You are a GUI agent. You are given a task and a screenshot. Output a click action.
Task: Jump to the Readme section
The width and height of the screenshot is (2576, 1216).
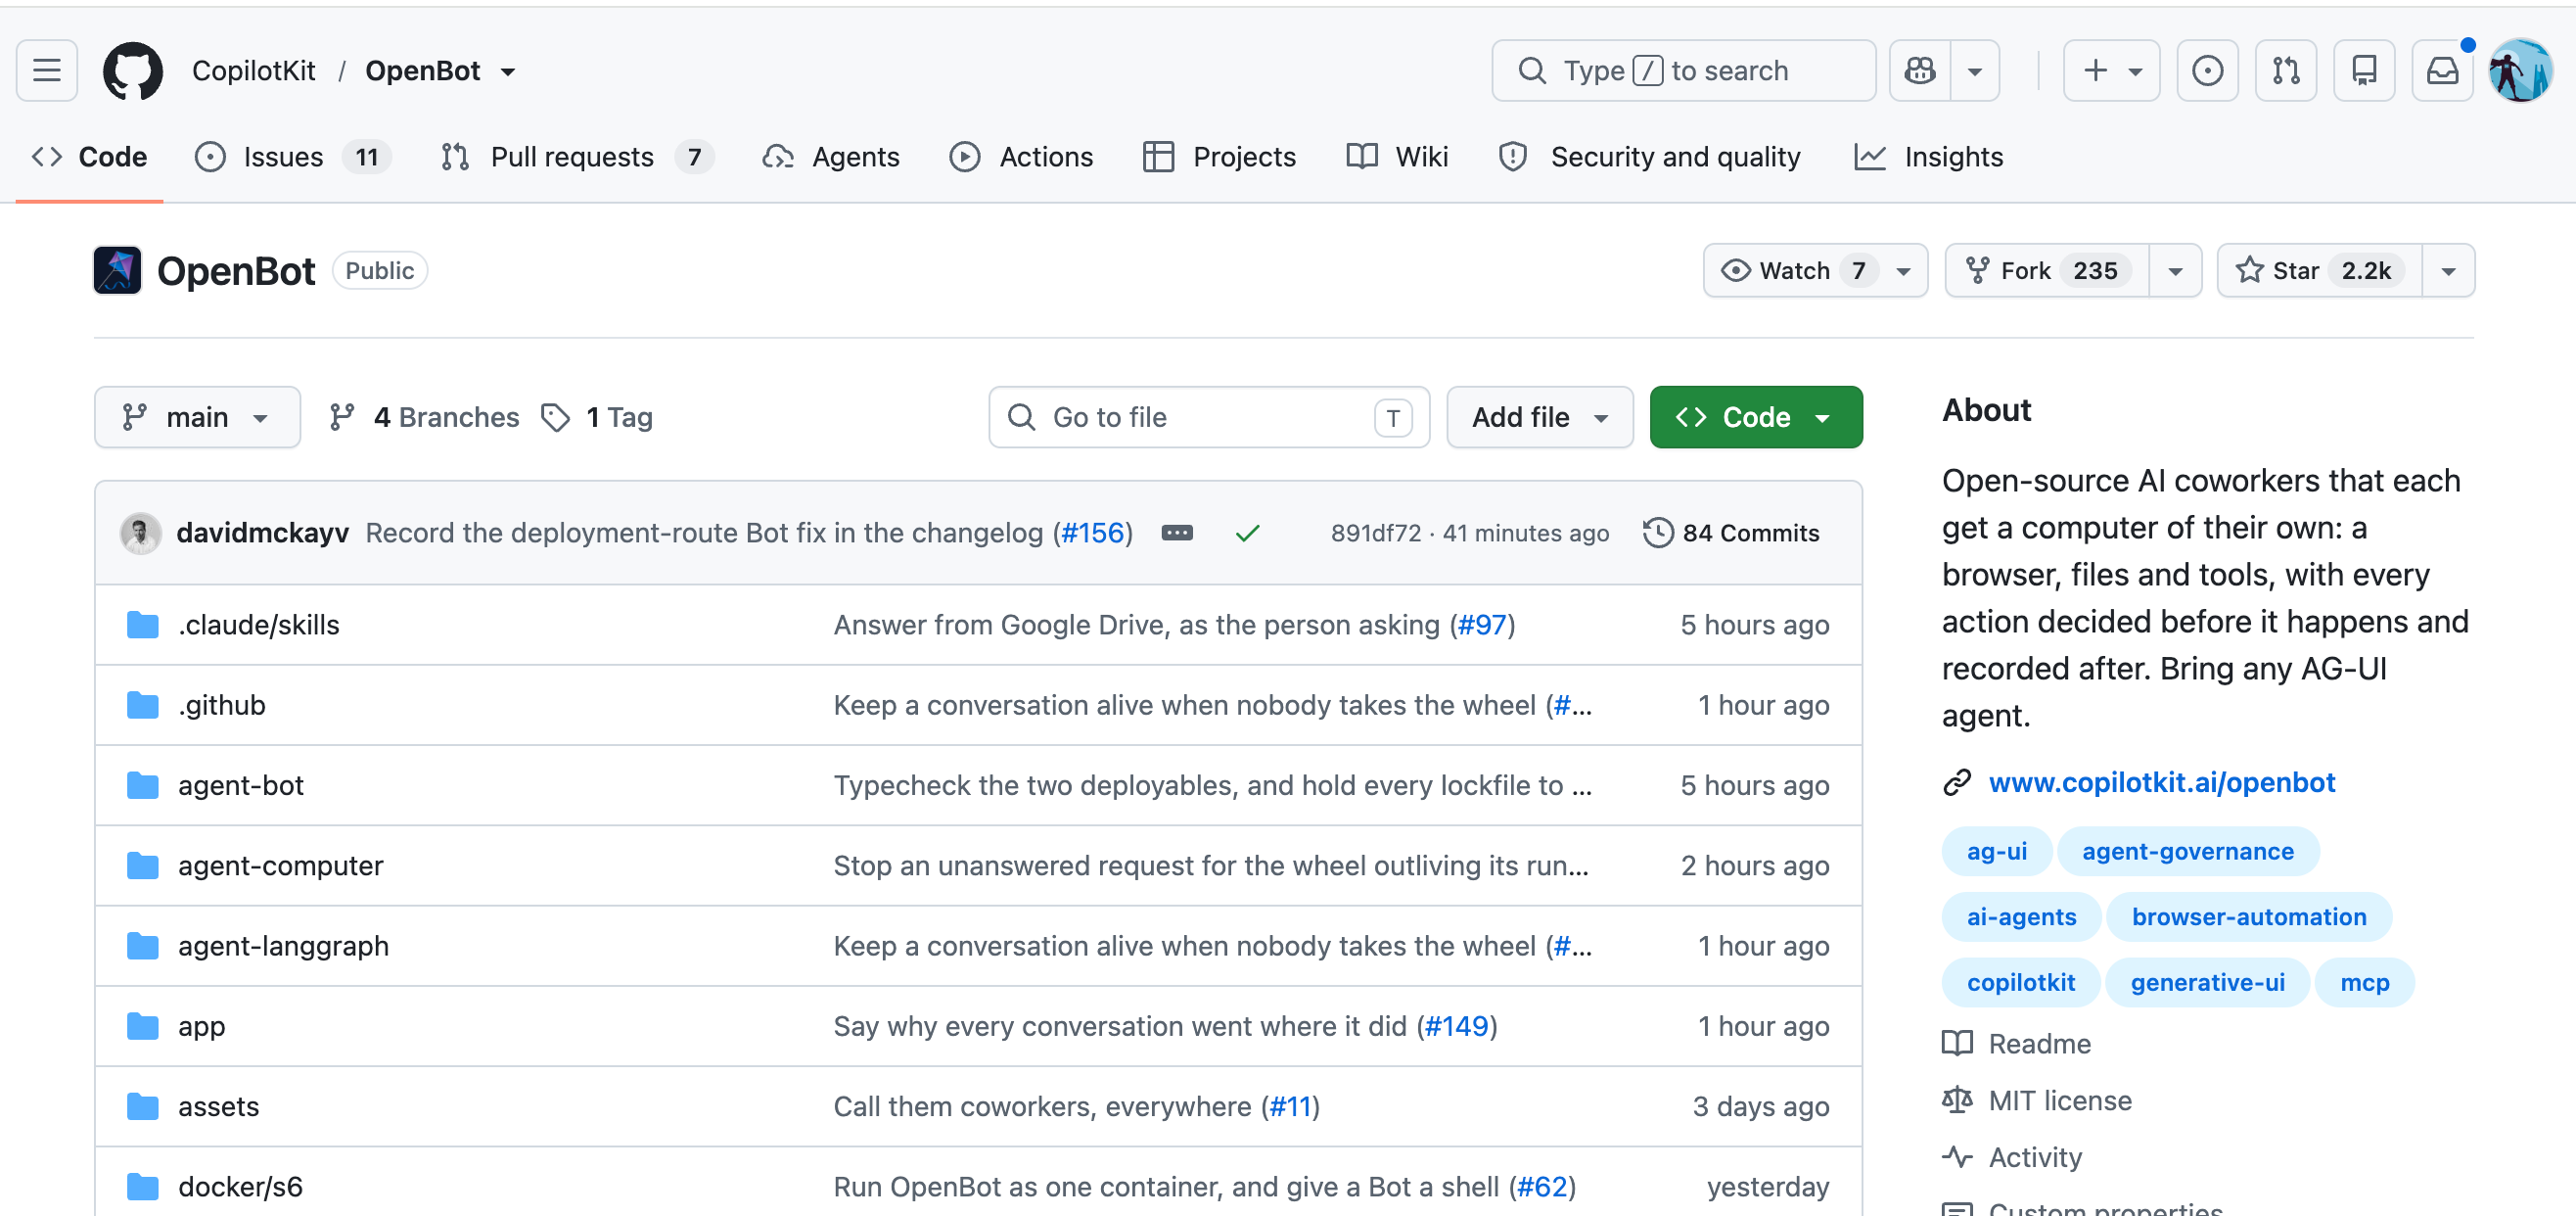(2016, 1044)
